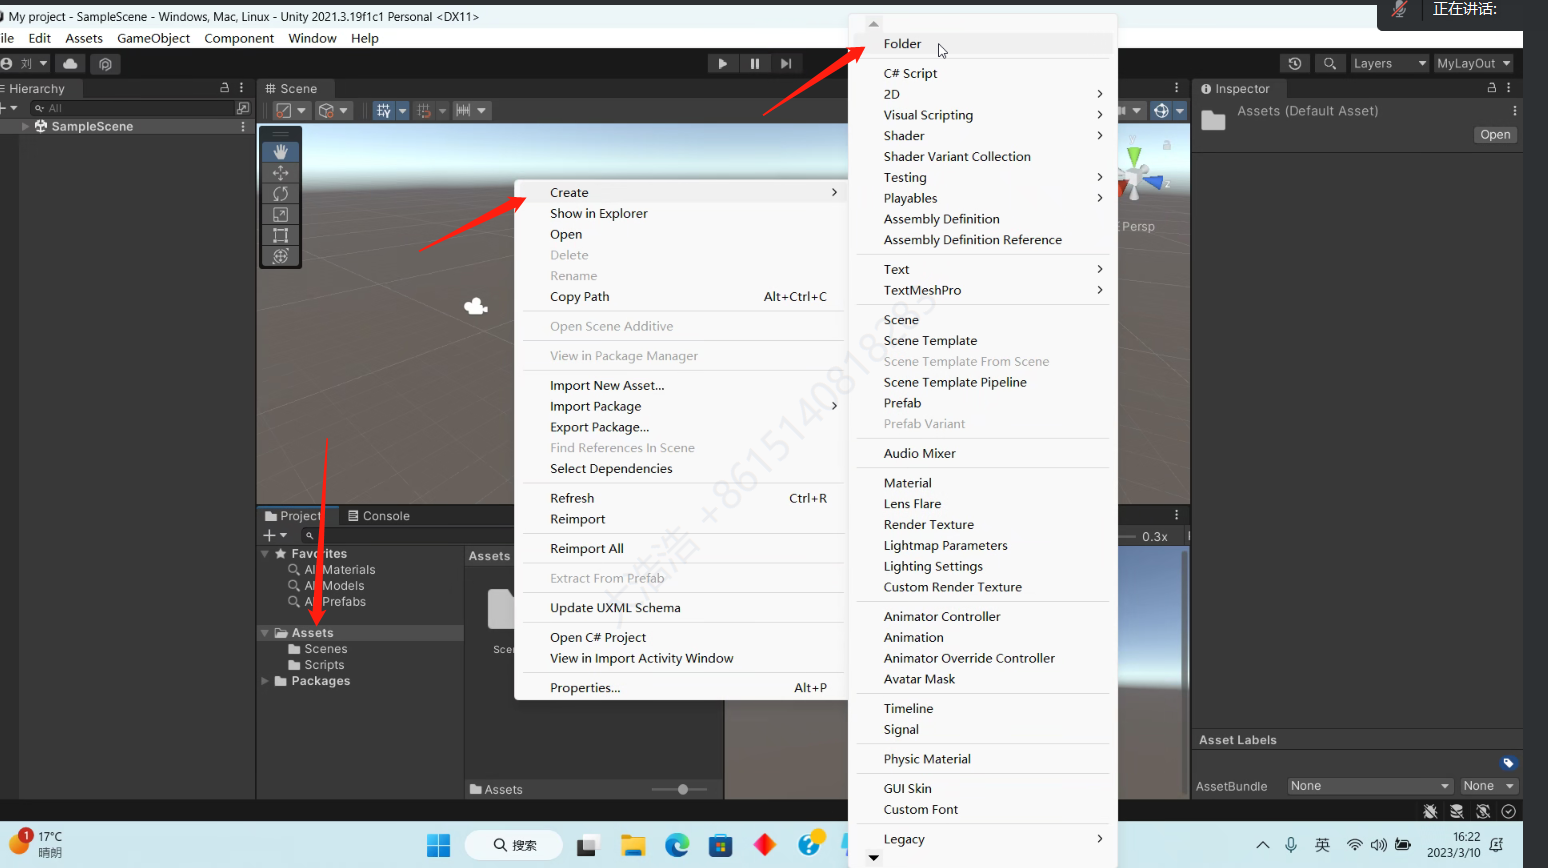Open increment snapping dropdown
Screen dimensions: 1548x868
(472, 111)
